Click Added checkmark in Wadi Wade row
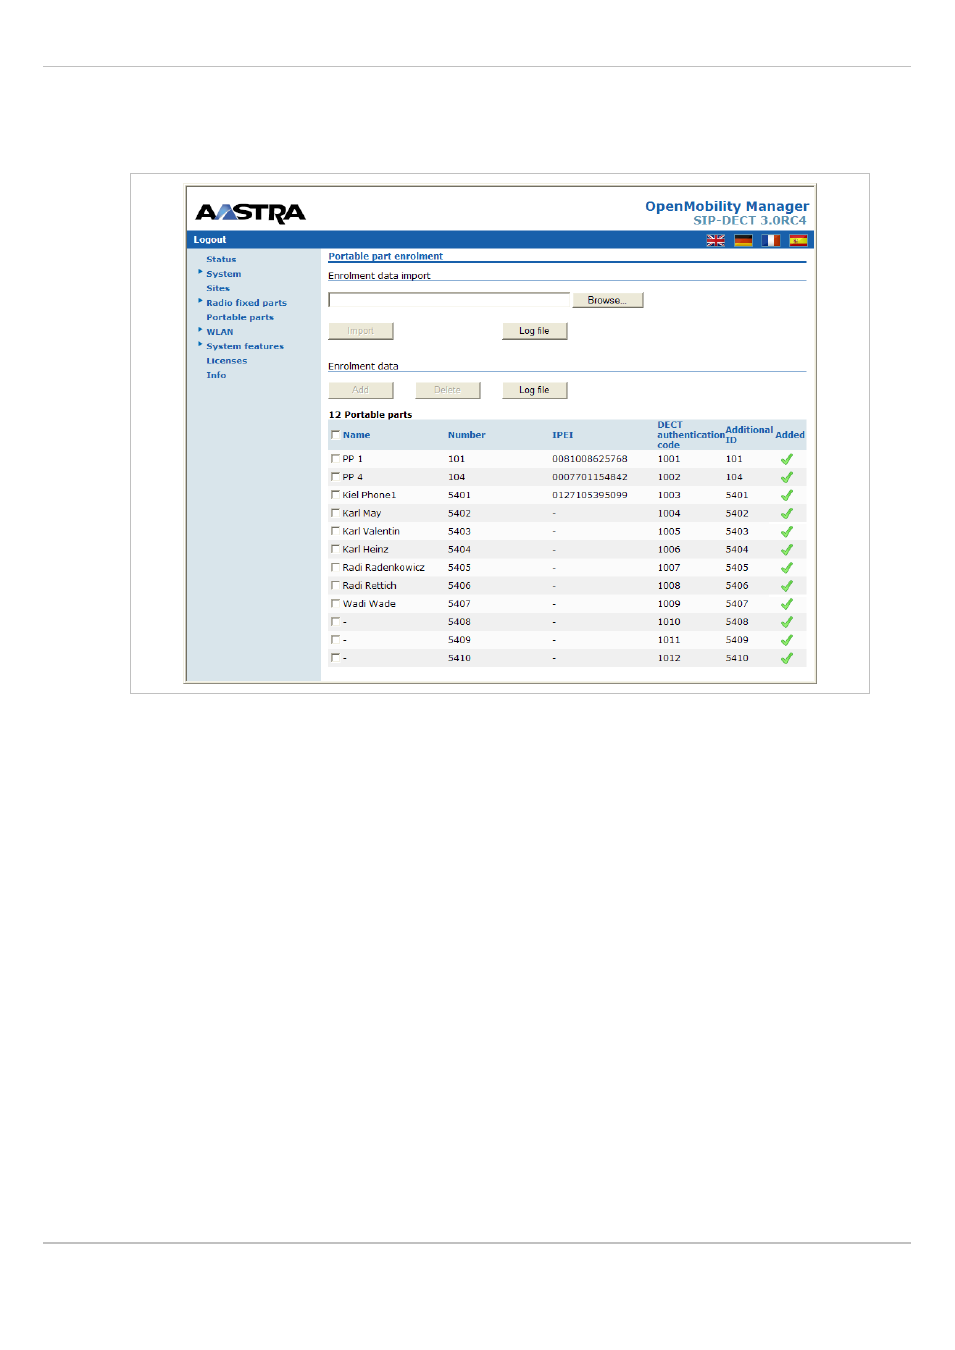This screenshot has height=1350, width=955. tap(787, 604)
